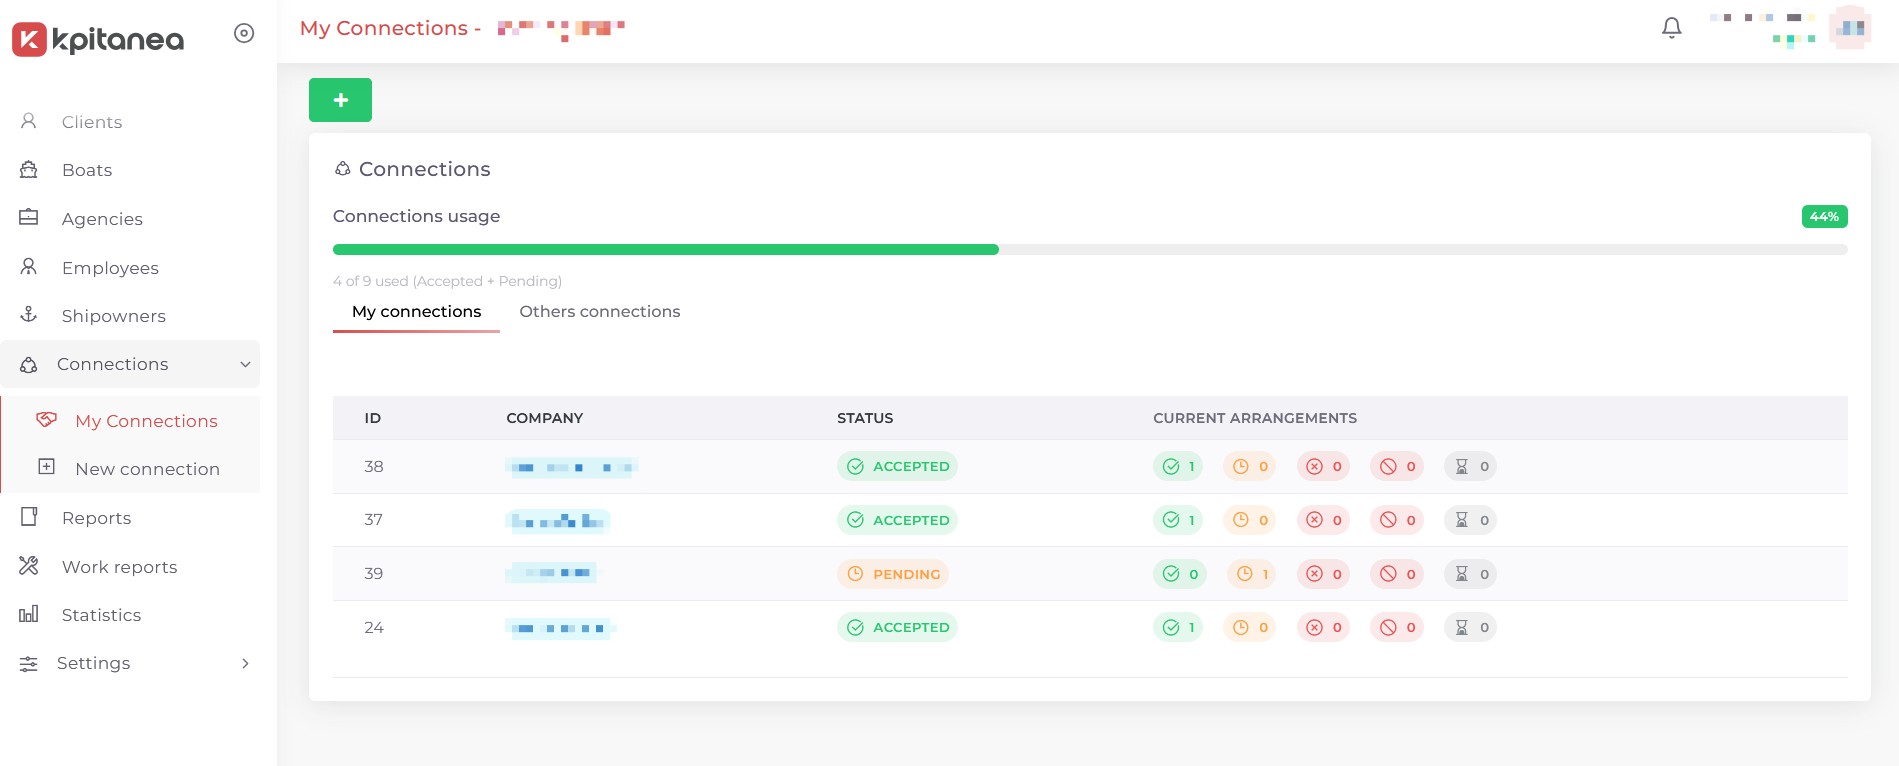Expand the Settings sidebar menu
Screen dimensions: 1899x766
(x=130, y=663)
